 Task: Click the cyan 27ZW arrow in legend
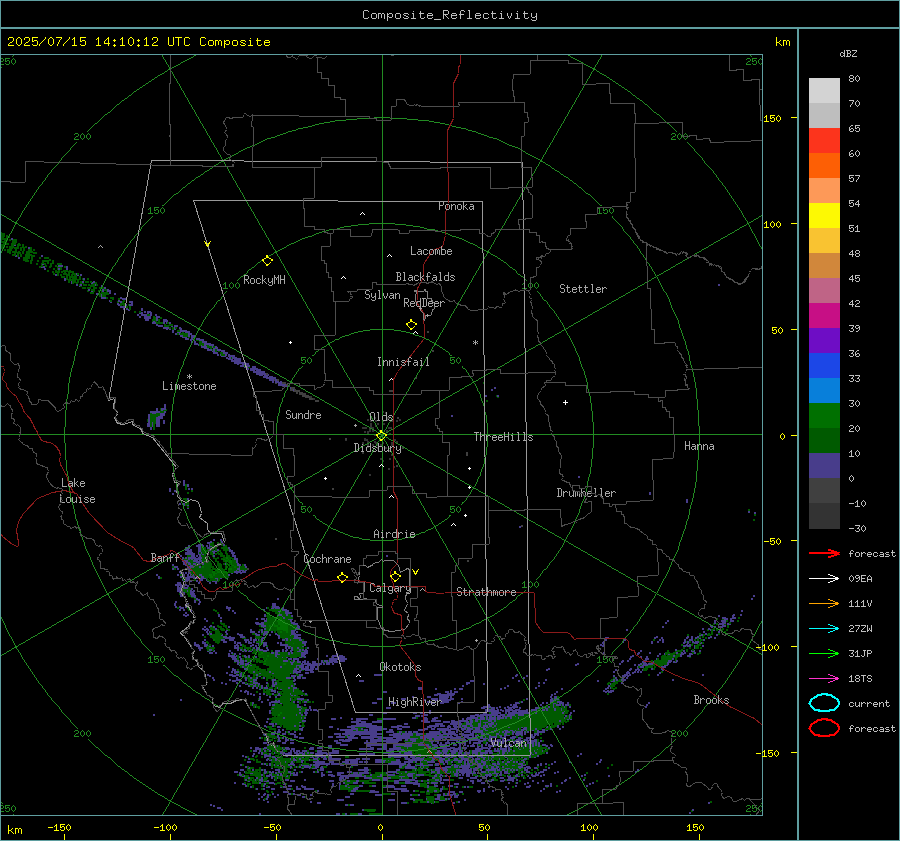(824, 629)
